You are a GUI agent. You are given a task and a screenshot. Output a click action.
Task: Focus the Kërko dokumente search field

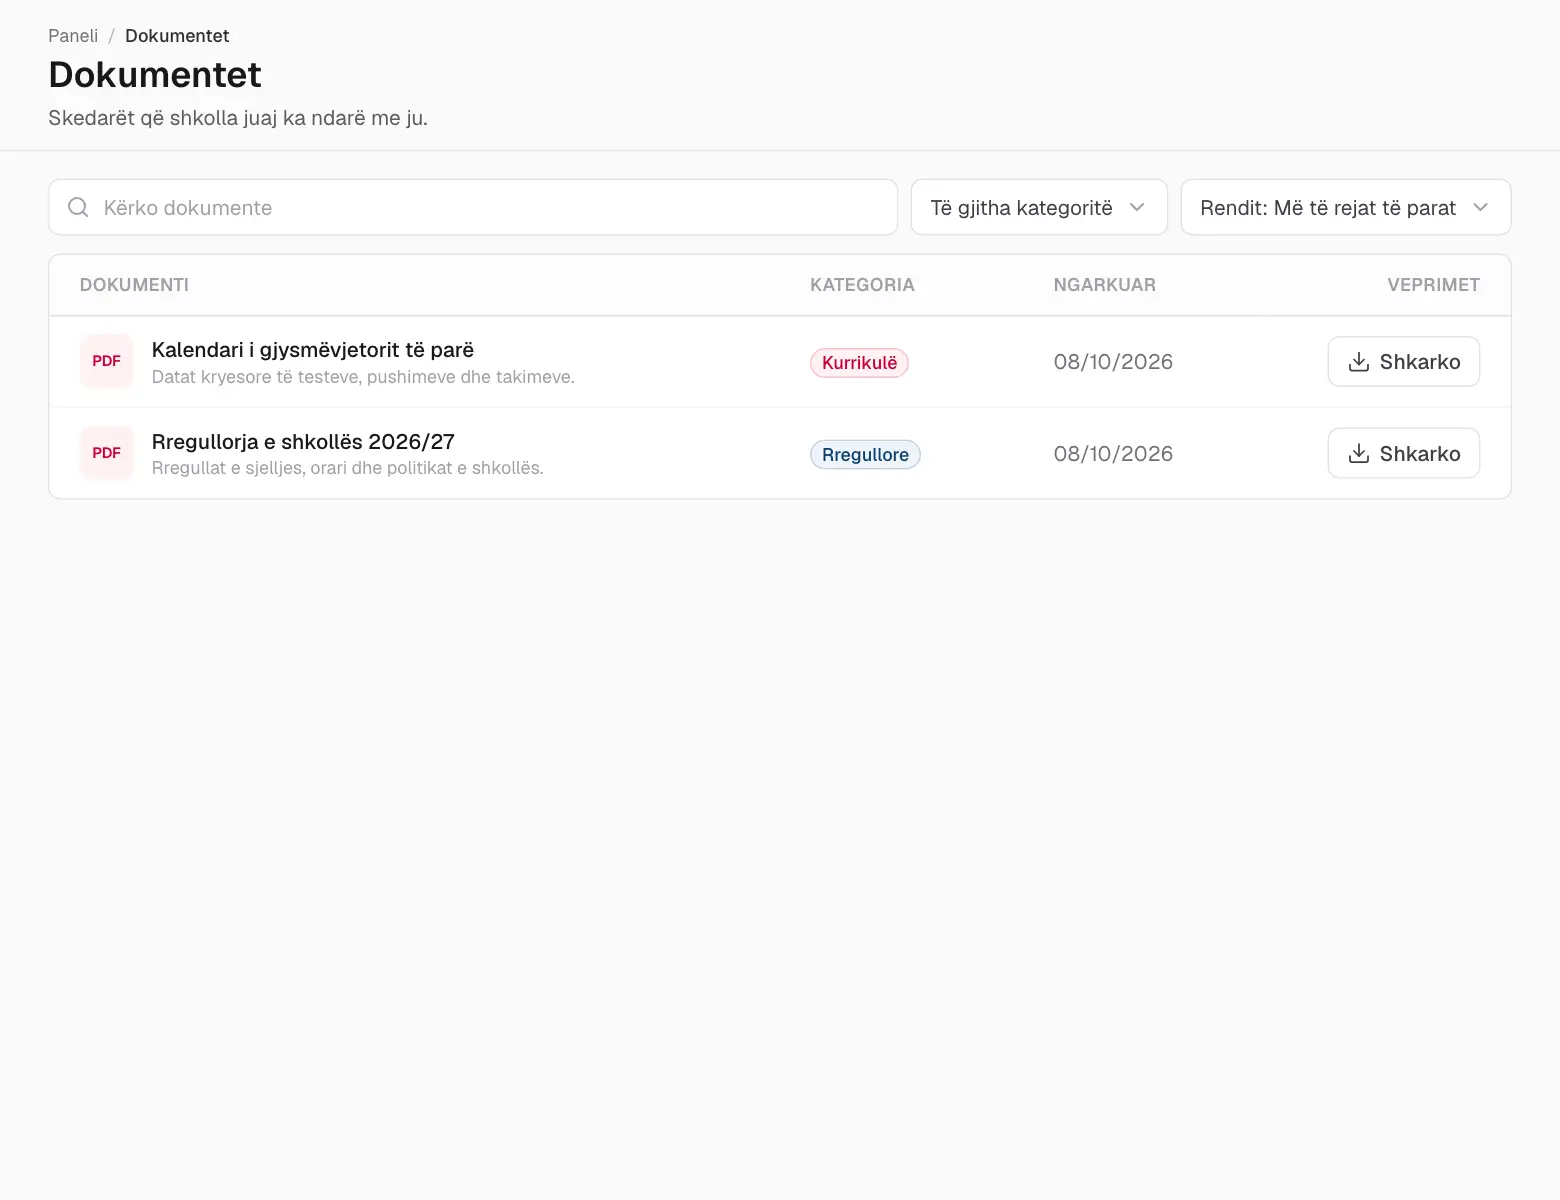click(x=473, y=207)
